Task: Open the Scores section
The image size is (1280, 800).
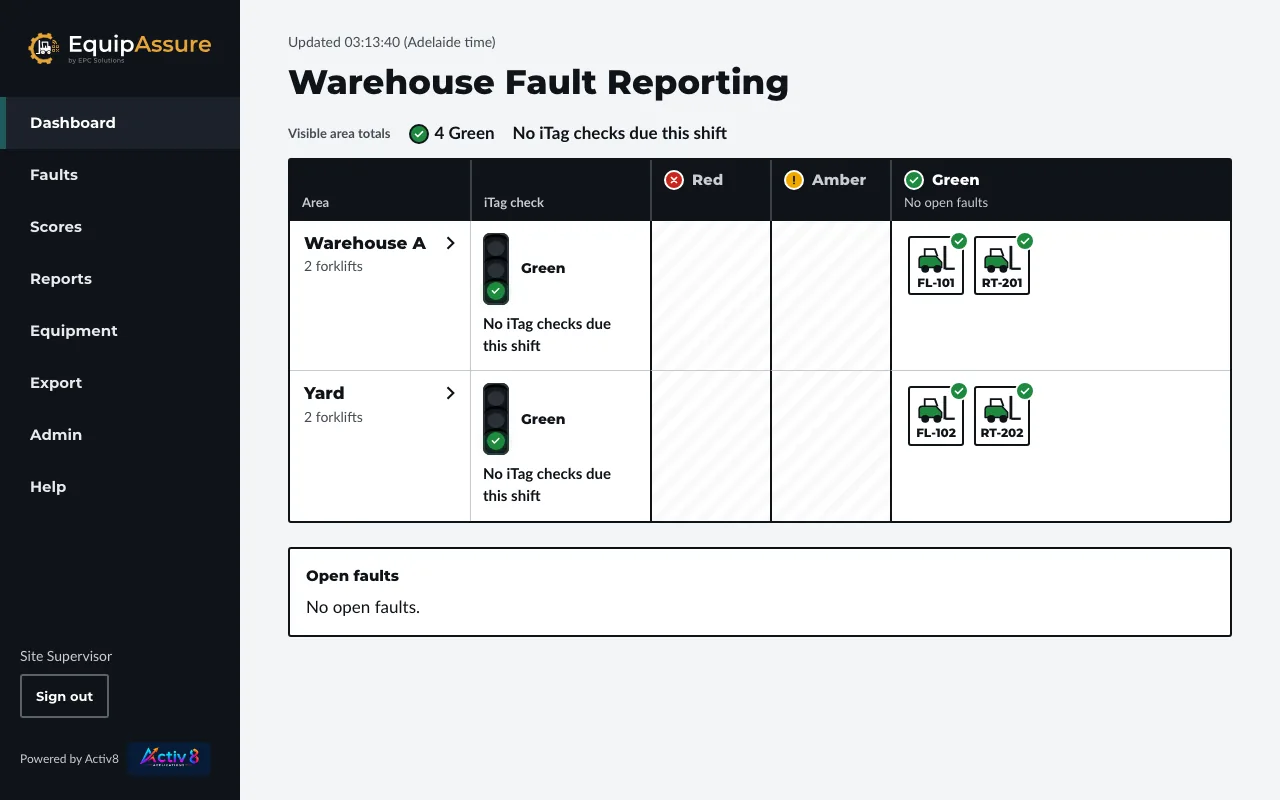Action: (120, 227)
